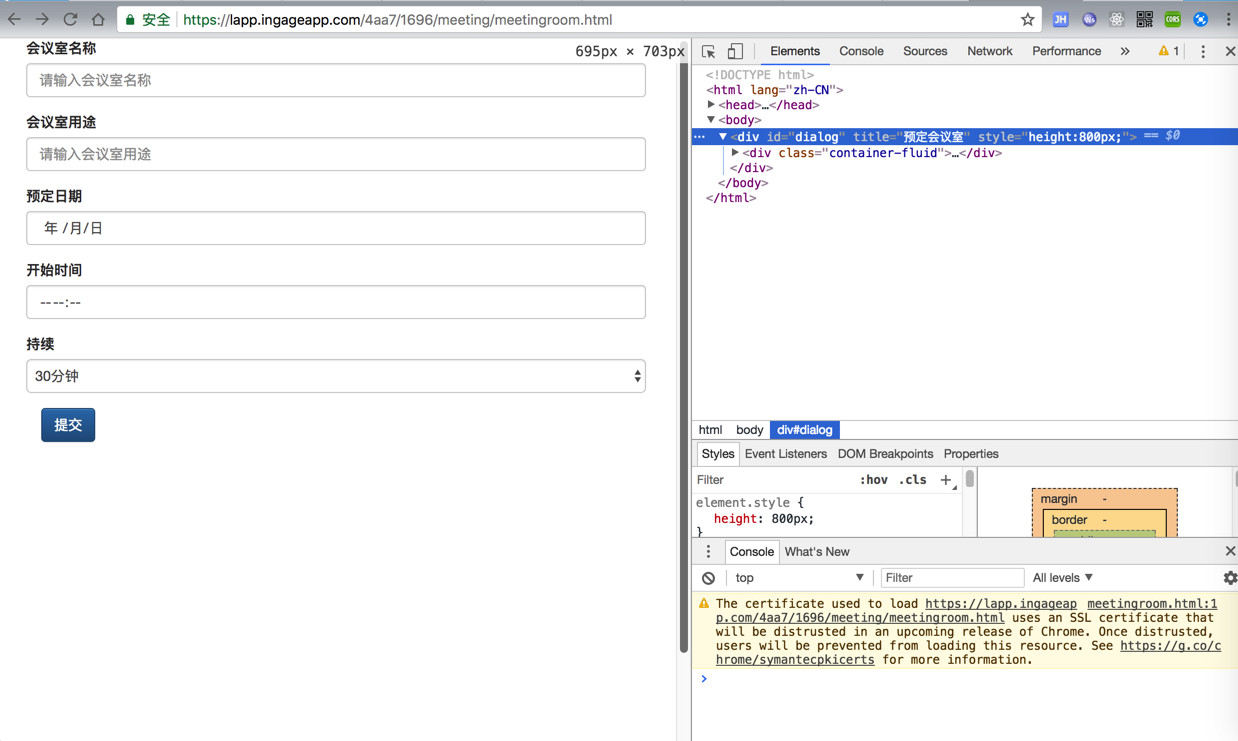Screen dimensions: 1238x741
Task: Bookmark this page with the star
Action: coord(1027,19)
